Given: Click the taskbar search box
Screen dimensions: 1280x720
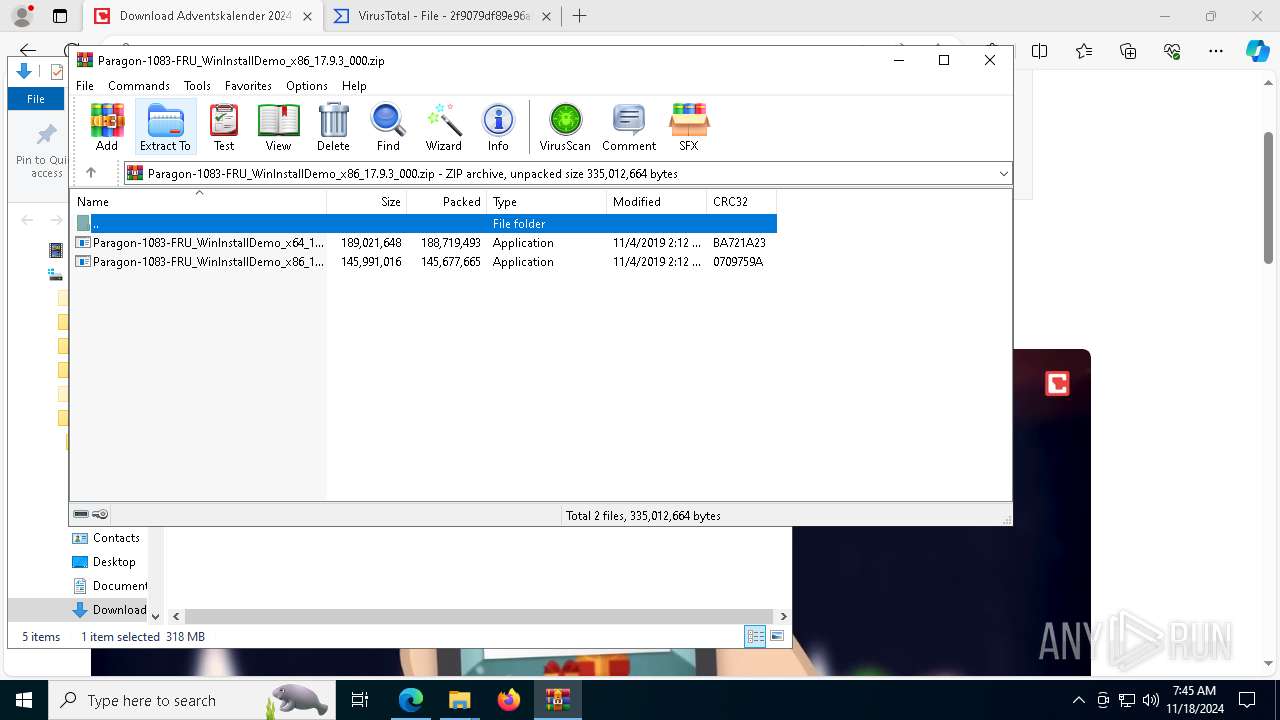Looking at the screenshot, I should click(x=192, y=700).
